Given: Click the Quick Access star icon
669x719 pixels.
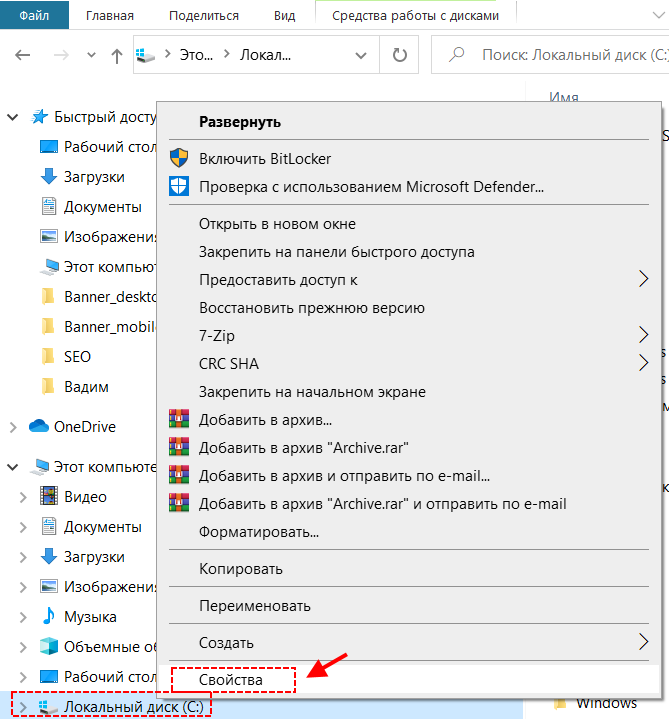Looking at the screenshot, I should click(x=39, y=116).
